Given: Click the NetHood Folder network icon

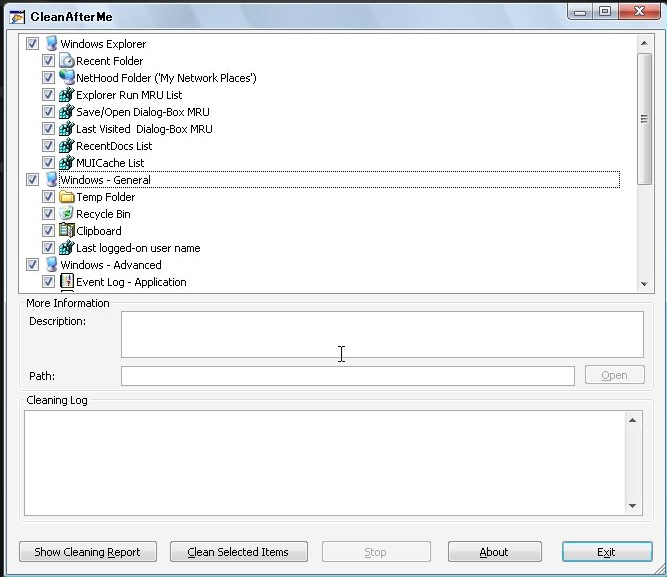Looking at the screenshot, I should (x=67, y=77).
